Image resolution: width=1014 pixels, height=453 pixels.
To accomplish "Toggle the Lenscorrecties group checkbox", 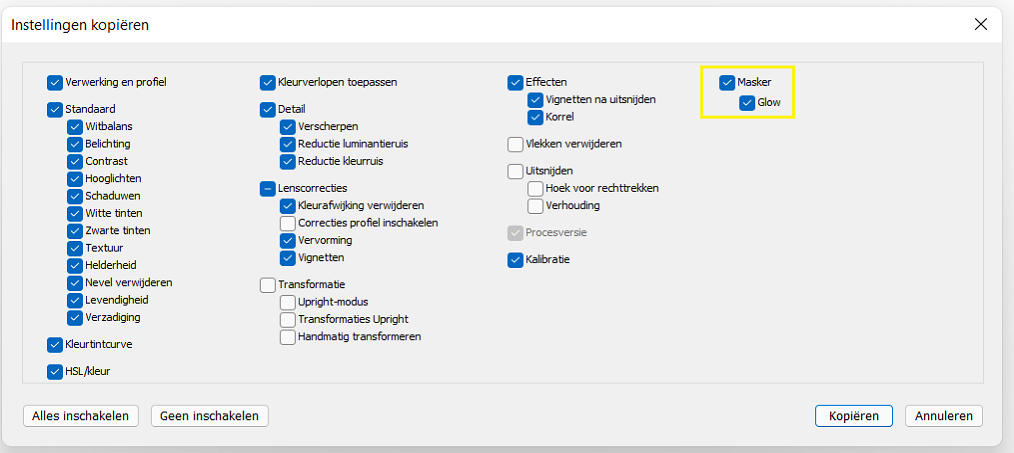I will [268, 188].
